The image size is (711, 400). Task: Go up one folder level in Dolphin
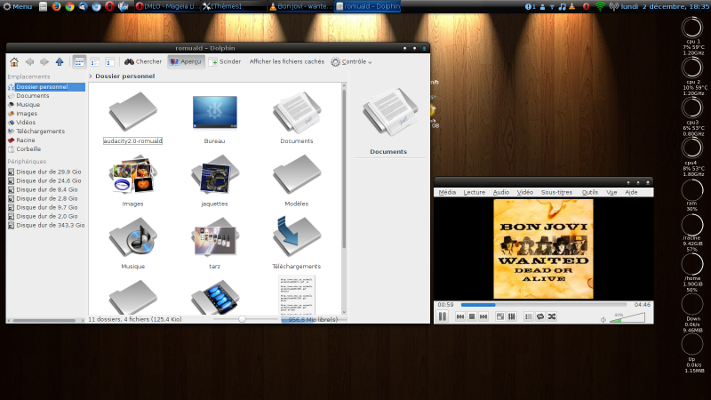click(59, 62)
